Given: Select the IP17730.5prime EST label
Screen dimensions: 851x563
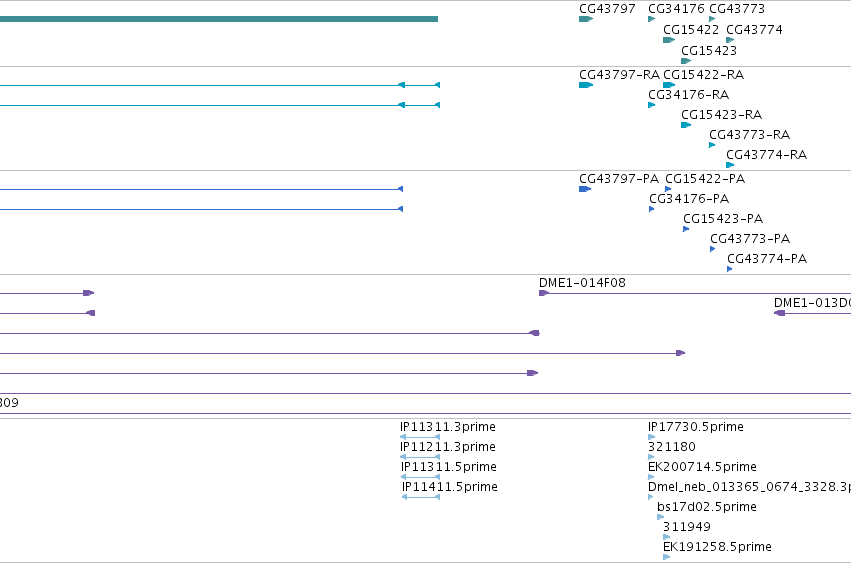Looking at the screenshot, I should [x=696, y=427].
